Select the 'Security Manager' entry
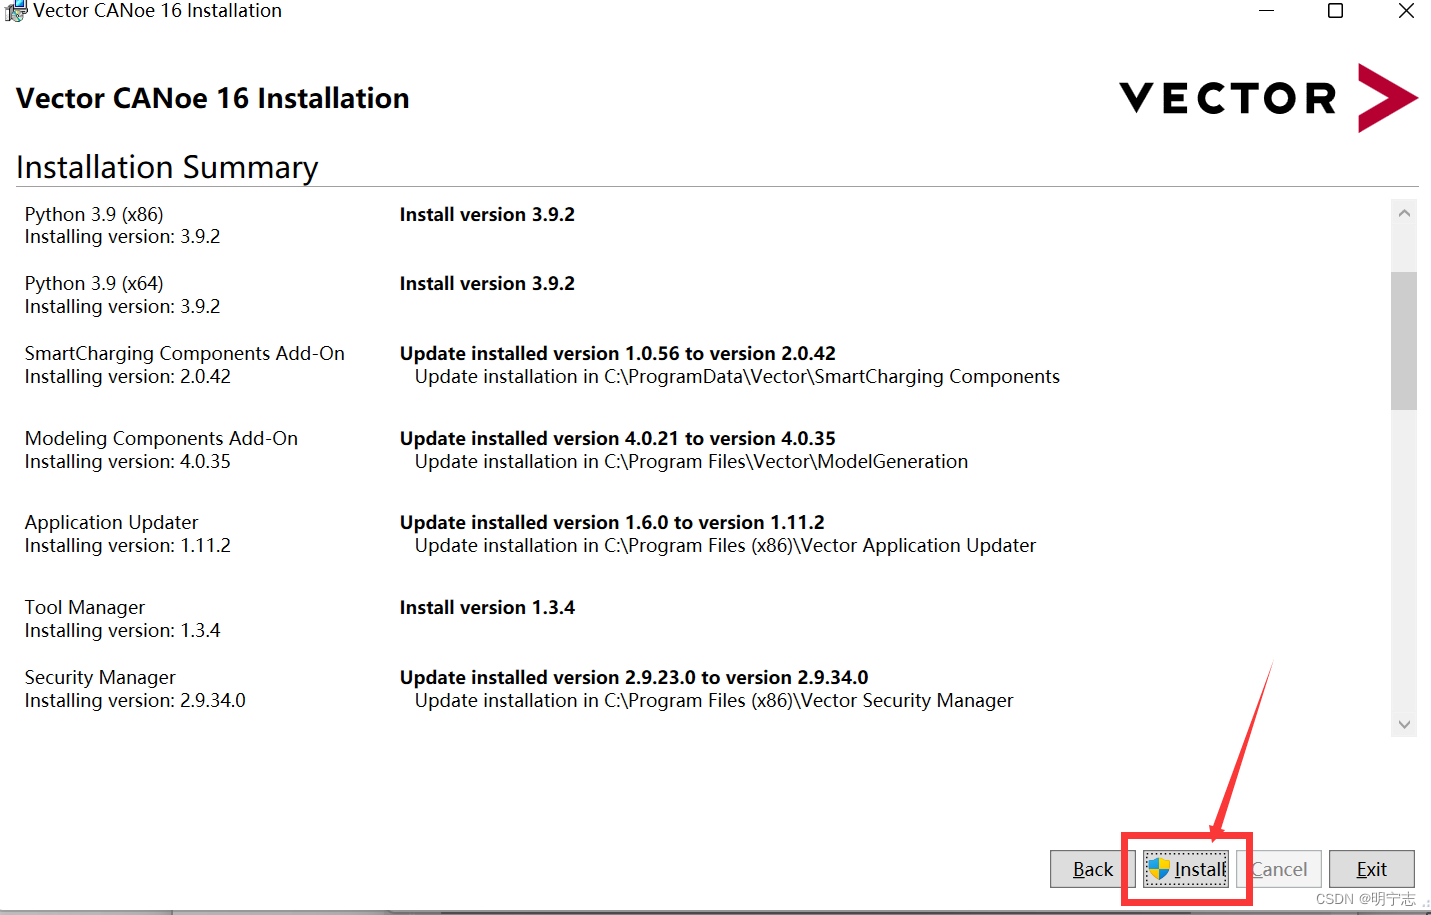The width and height of the screenshot is (1431, 915). point(100,677)
